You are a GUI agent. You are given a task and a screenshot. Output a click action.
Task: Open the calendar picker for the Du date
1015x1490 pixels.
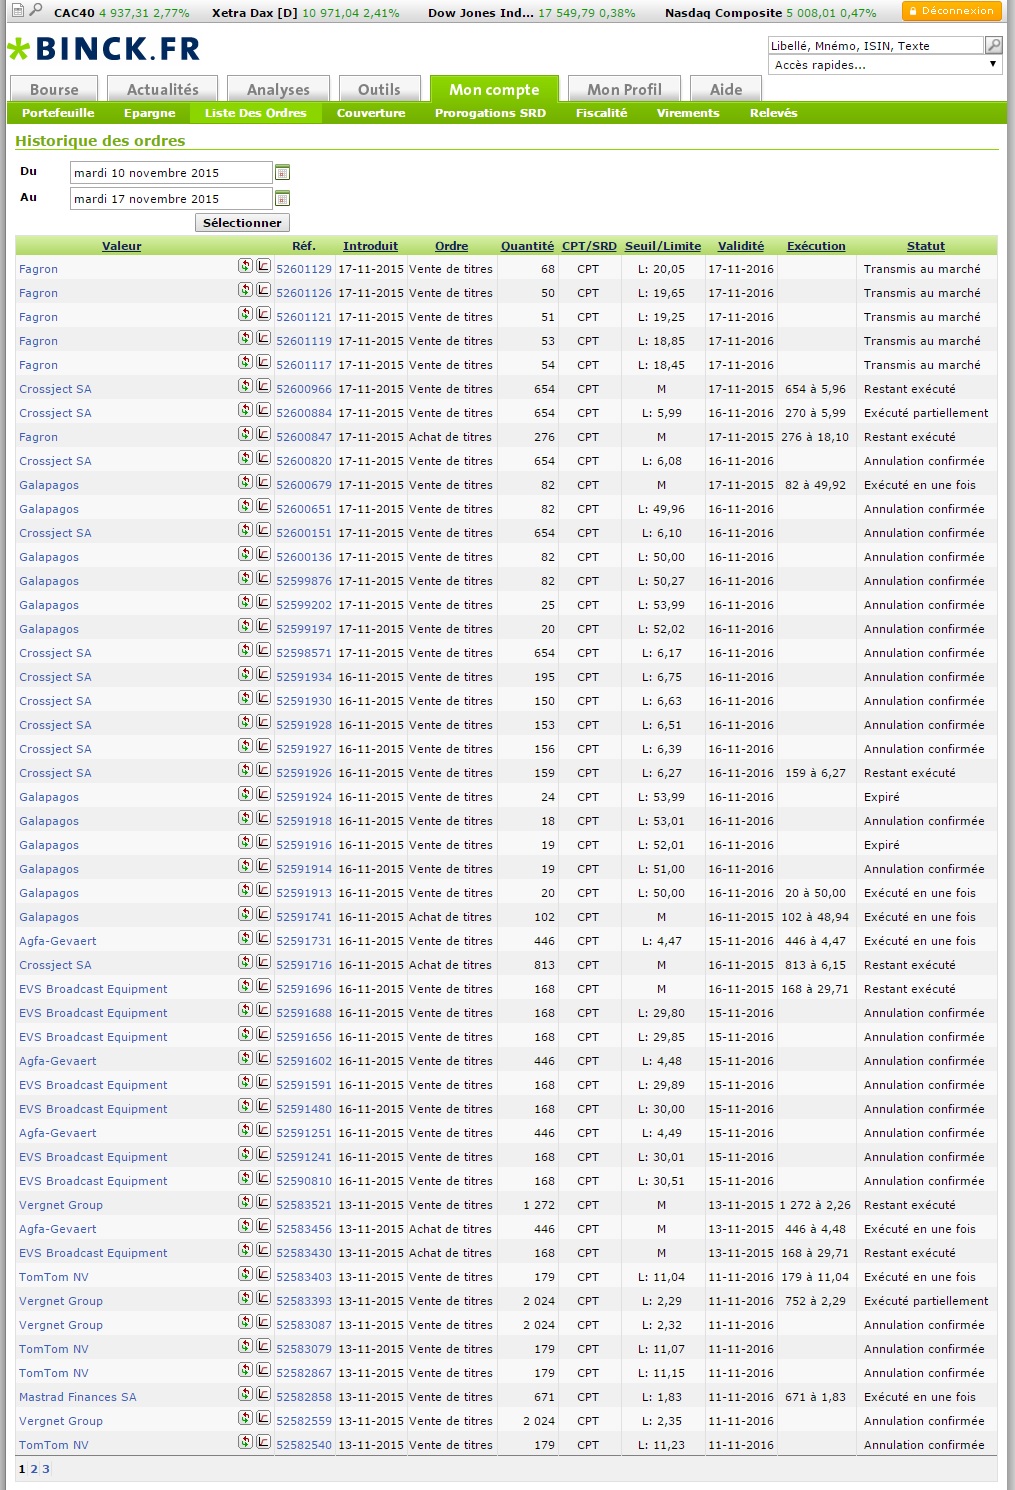point(282,173)
